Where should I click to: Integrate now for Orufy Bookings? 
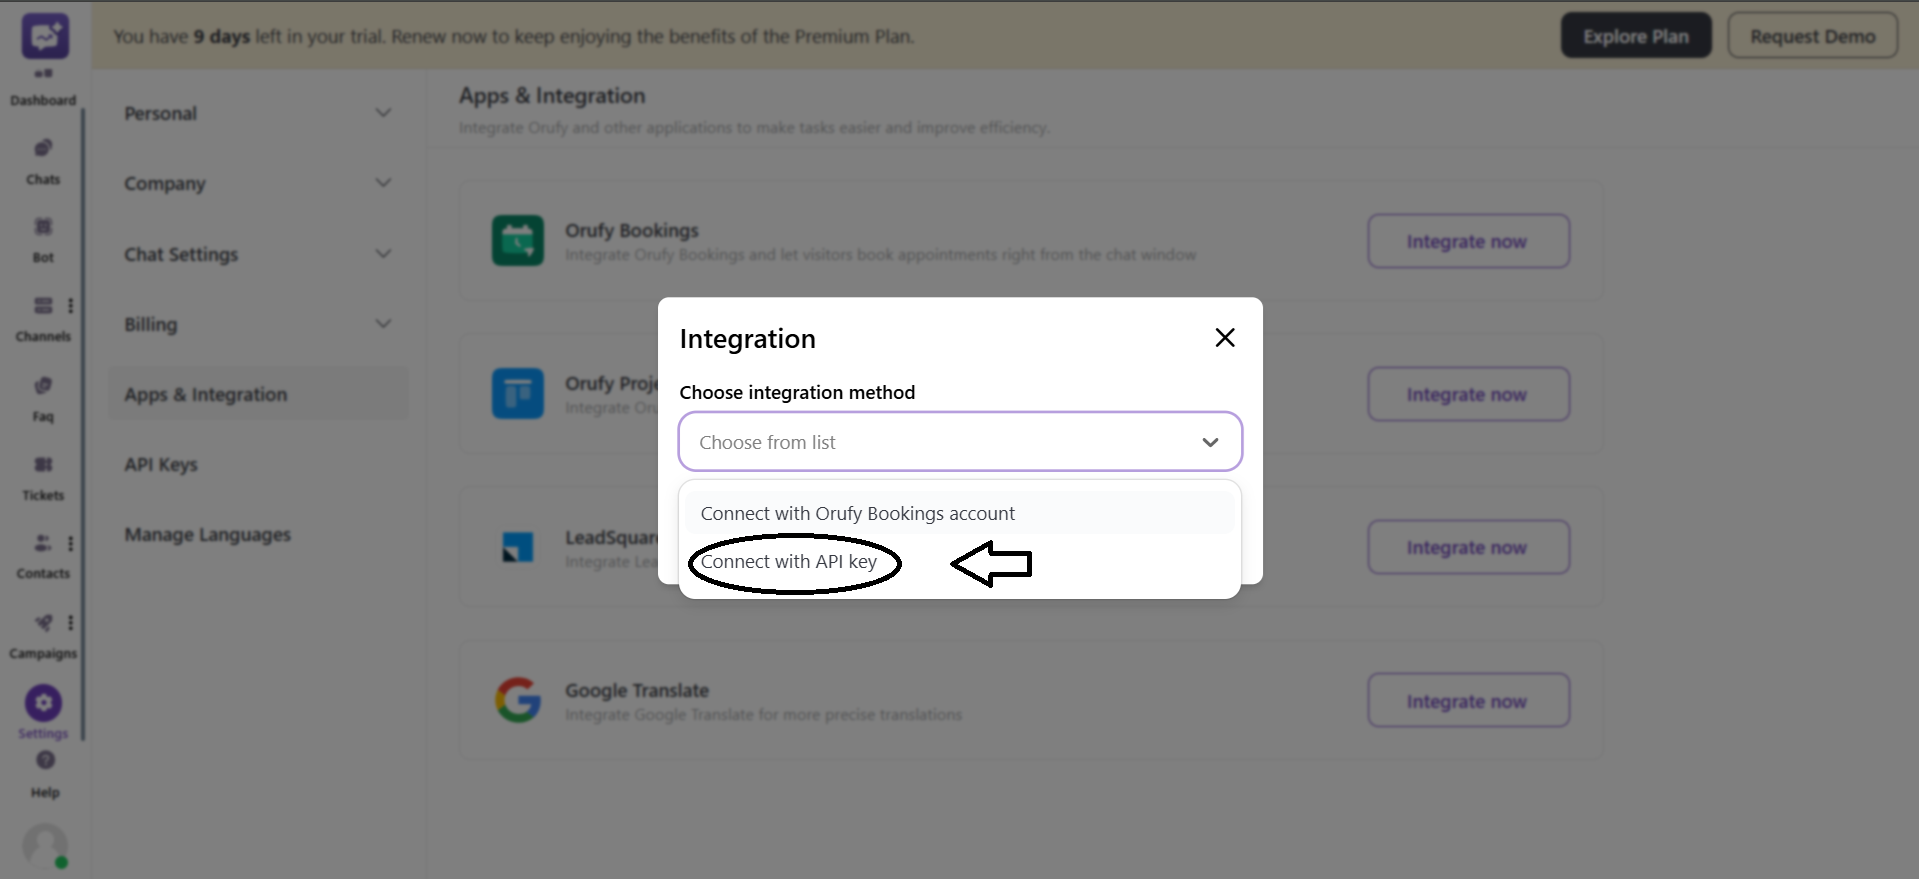(x=1468, y=241)
